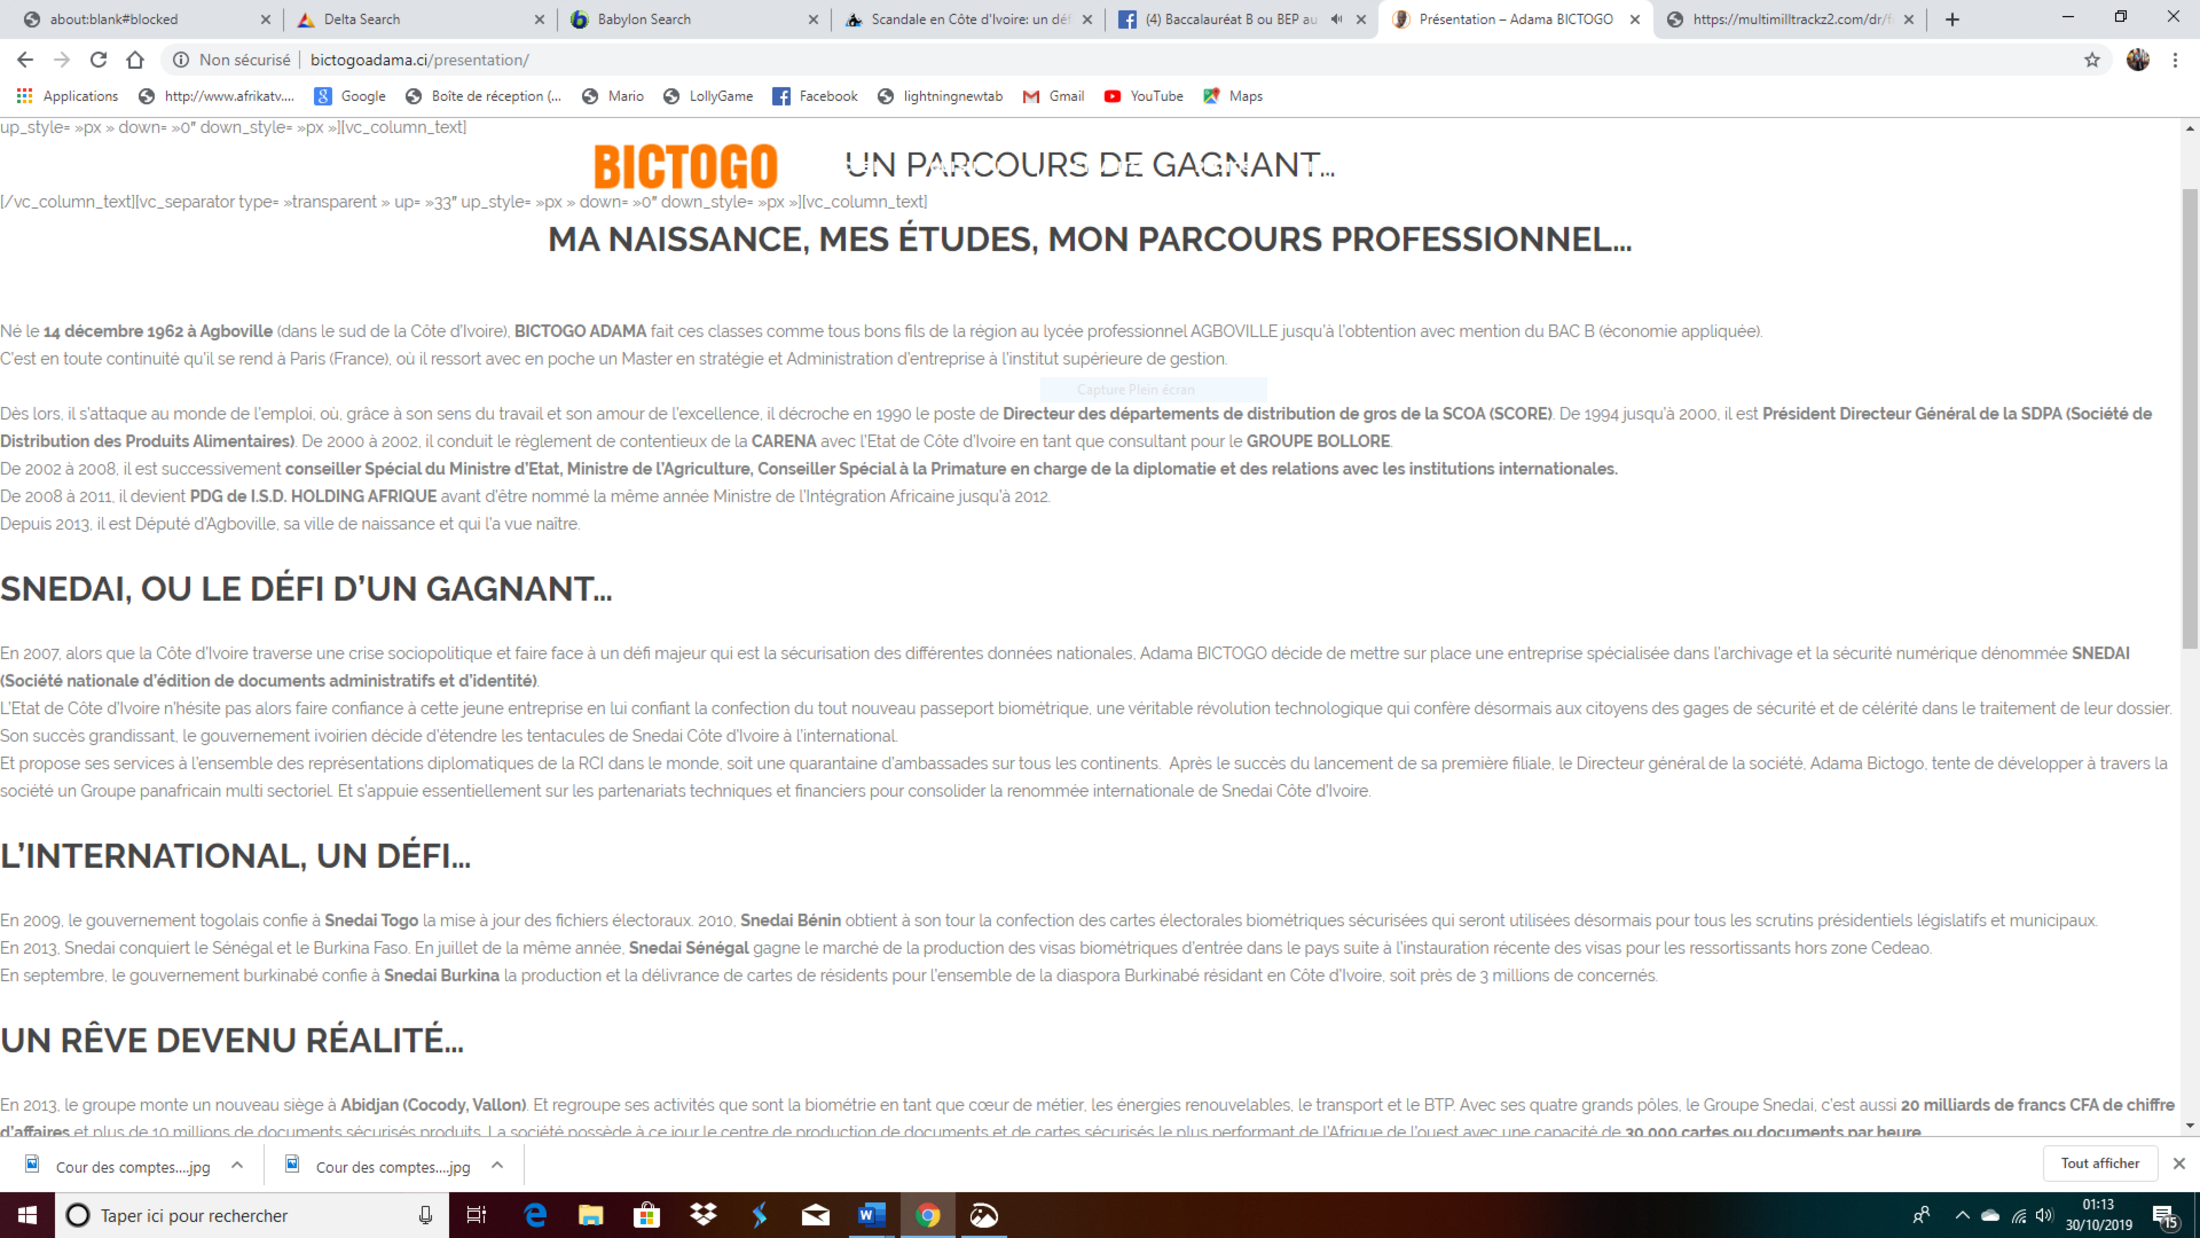Viewport: 2200px width, 1238px height.
Task: Bookmark this page with the star icon
Action: coord(2092,60)
